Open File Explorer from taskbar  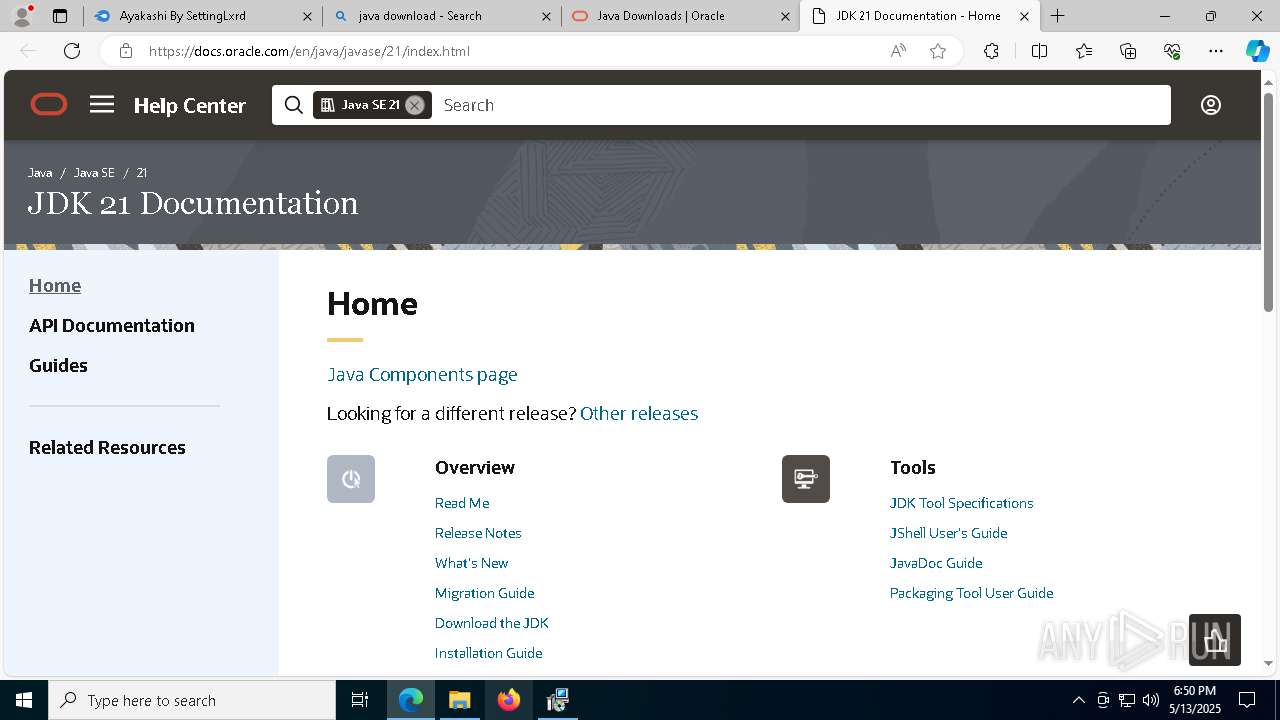pyautogui.click(x=460, y=700)
